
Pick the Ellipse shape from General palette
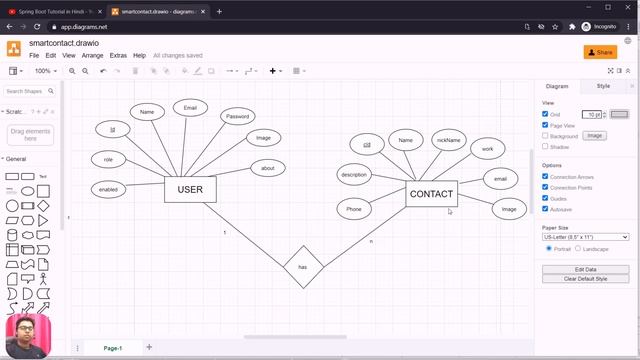coord(27,191)
